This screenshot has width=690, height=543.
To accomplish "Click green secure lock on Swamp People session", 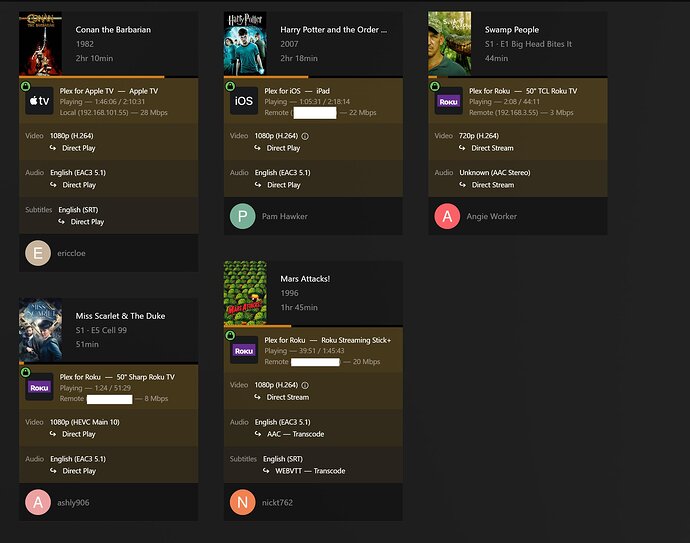I will click(435, 86).
